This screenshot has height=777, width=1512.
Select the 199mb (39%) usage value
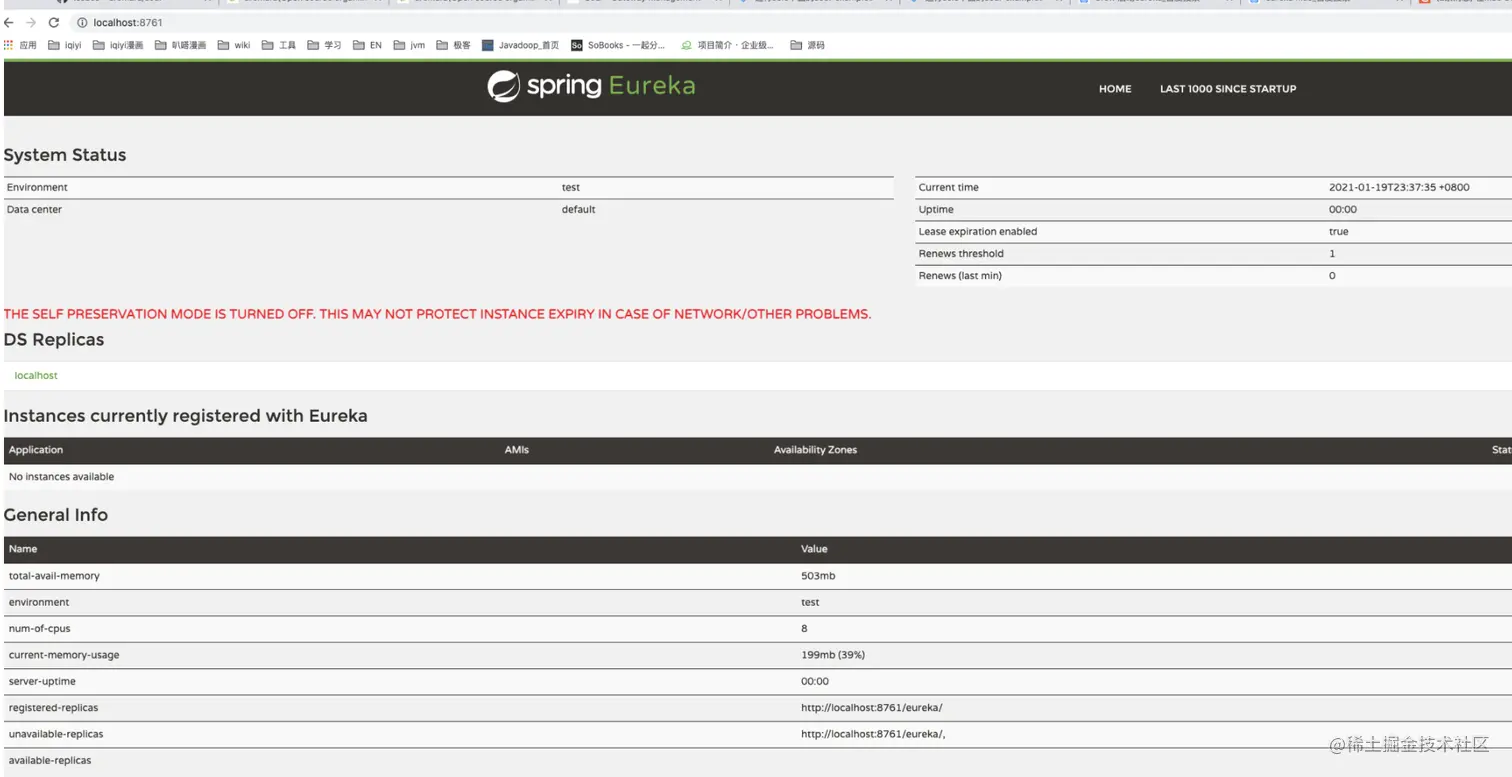coord(833,655)
